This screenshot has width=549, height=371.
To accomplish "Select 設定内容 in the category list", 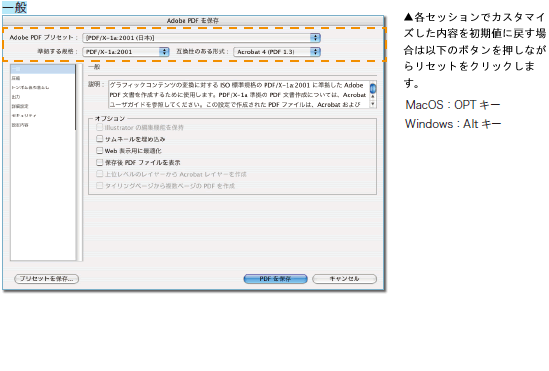I will tap(20, 125).
